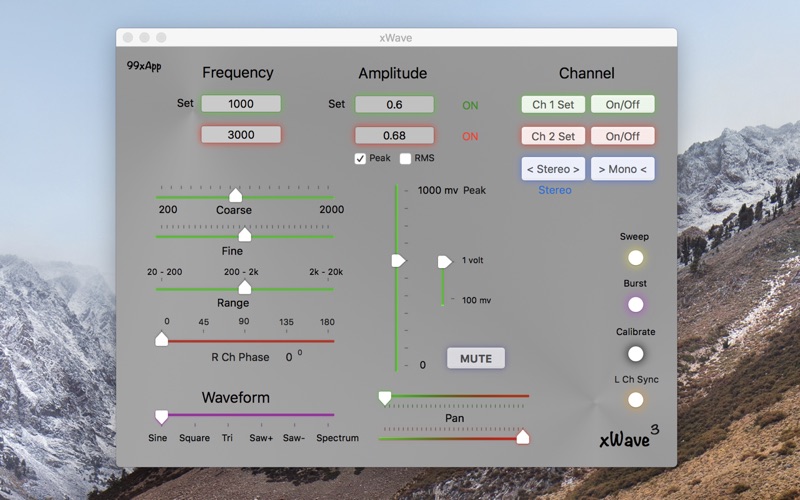This screenshot has width=800, height=500.
Task: Check the RMS checkbox
Action: point(405,159)
